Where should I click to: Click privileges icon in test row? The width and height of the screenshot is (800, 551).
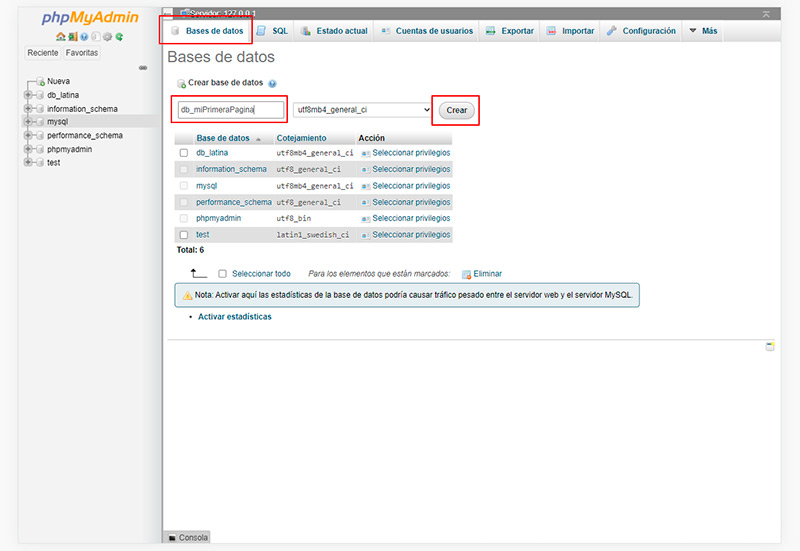[x=365, y=235]
